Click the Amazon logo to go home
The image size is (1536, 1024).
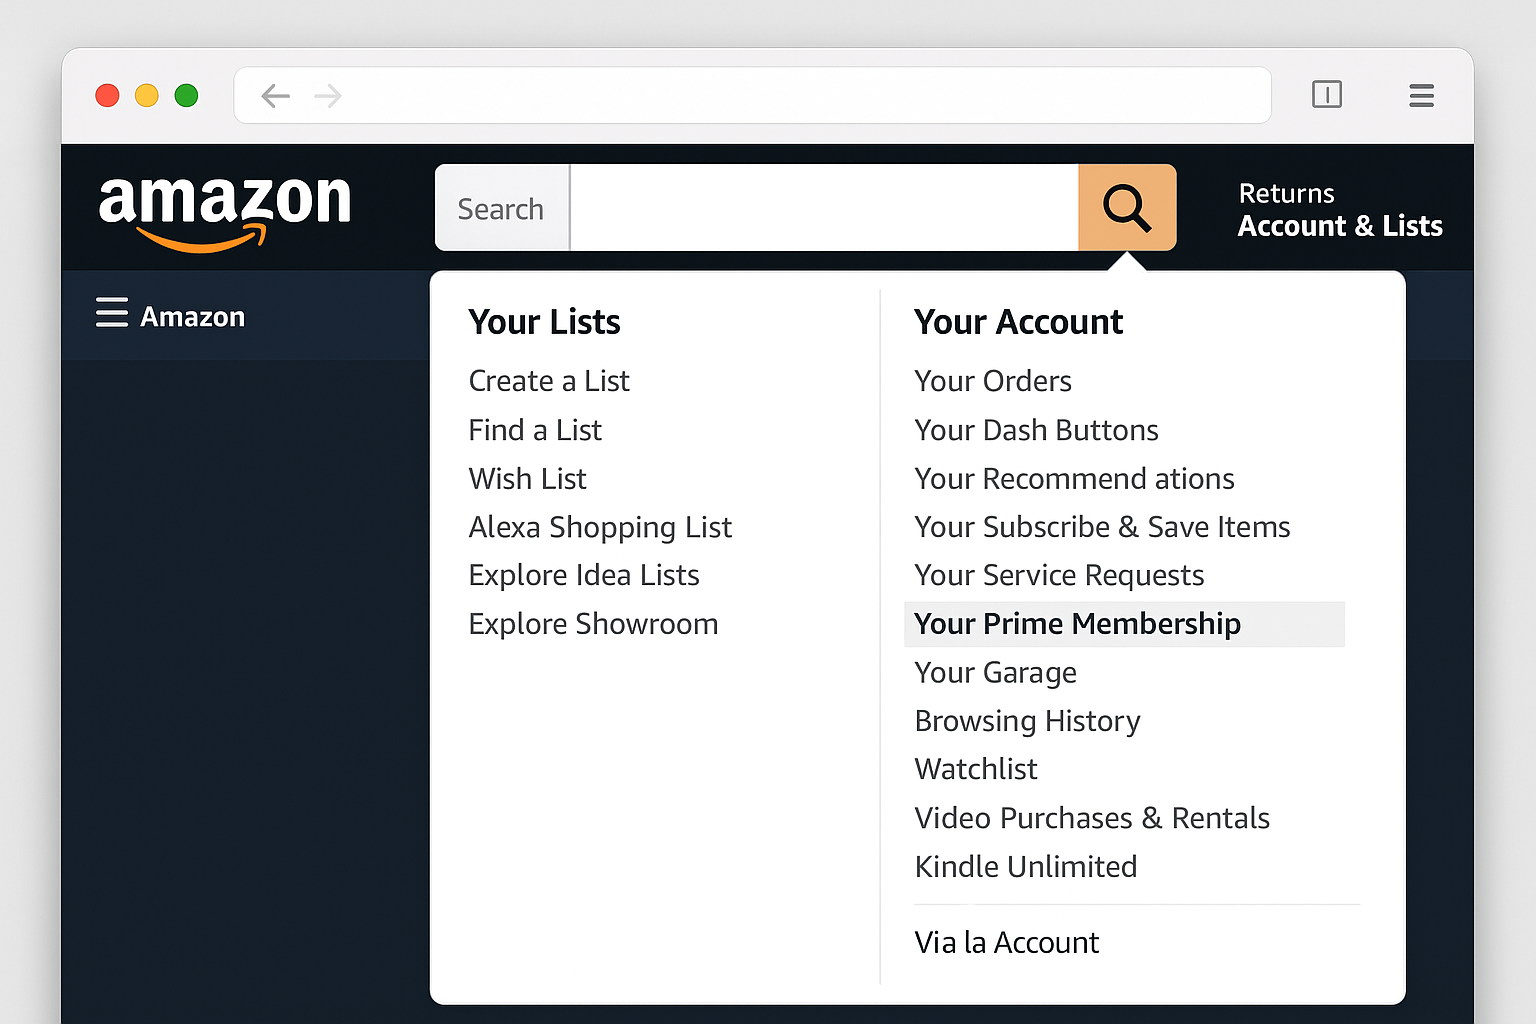pos(224,208)
